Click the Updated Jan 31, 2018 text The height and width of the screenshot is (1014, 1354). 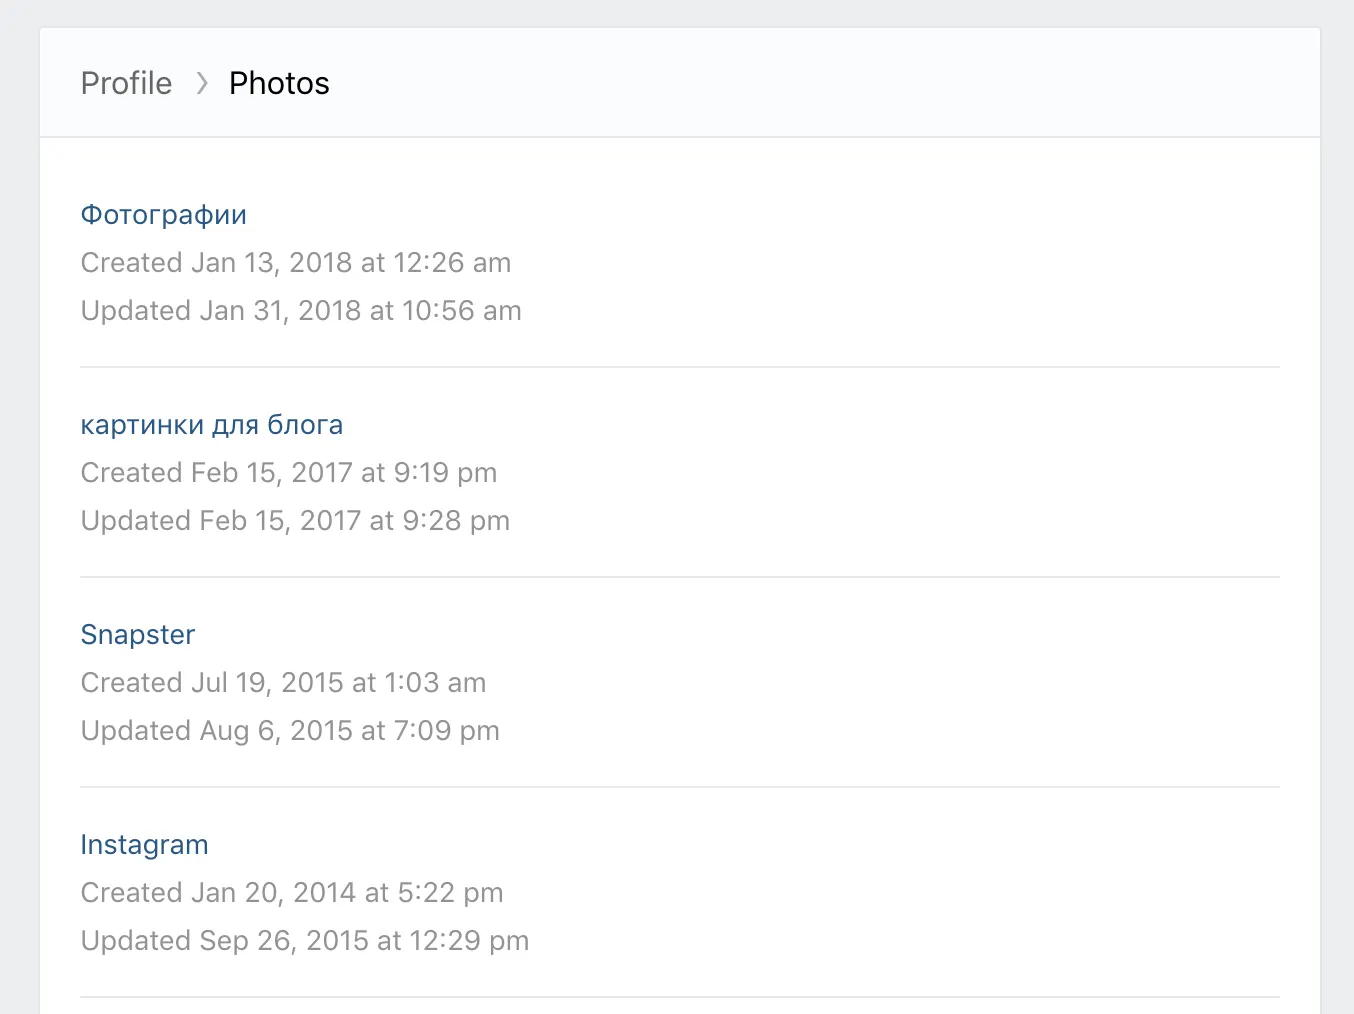(300, 311)
